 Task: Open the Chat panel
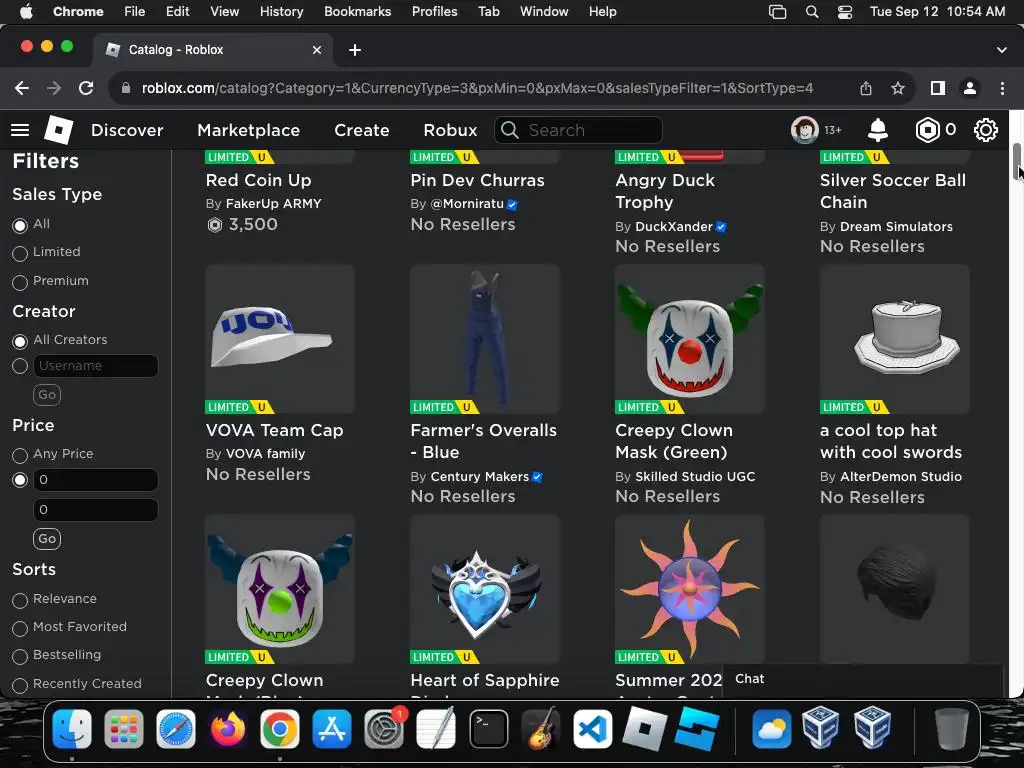[x=862, y=679]
